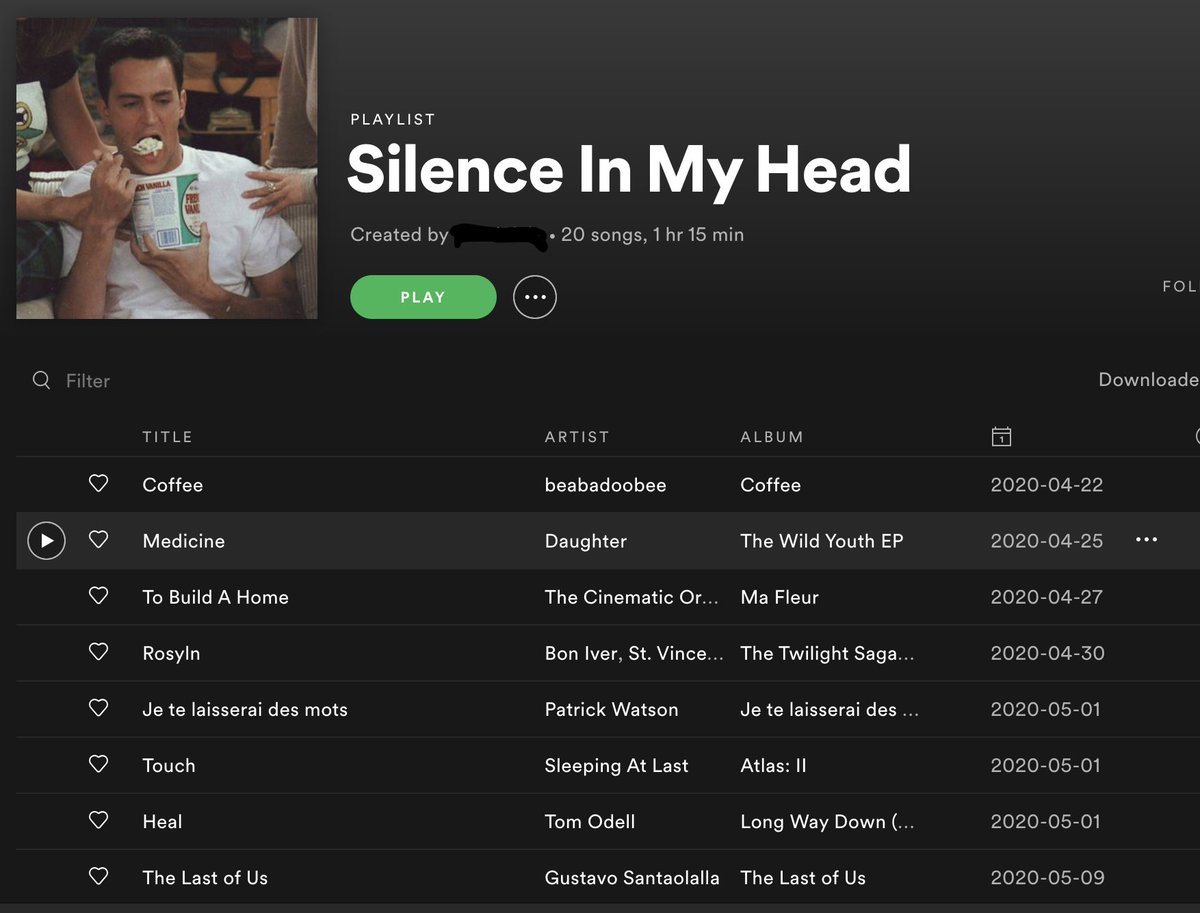Viewport: 1200px width, 913px height.
Task: Open artist Sleeping At Last
Action: pos(617,765)
